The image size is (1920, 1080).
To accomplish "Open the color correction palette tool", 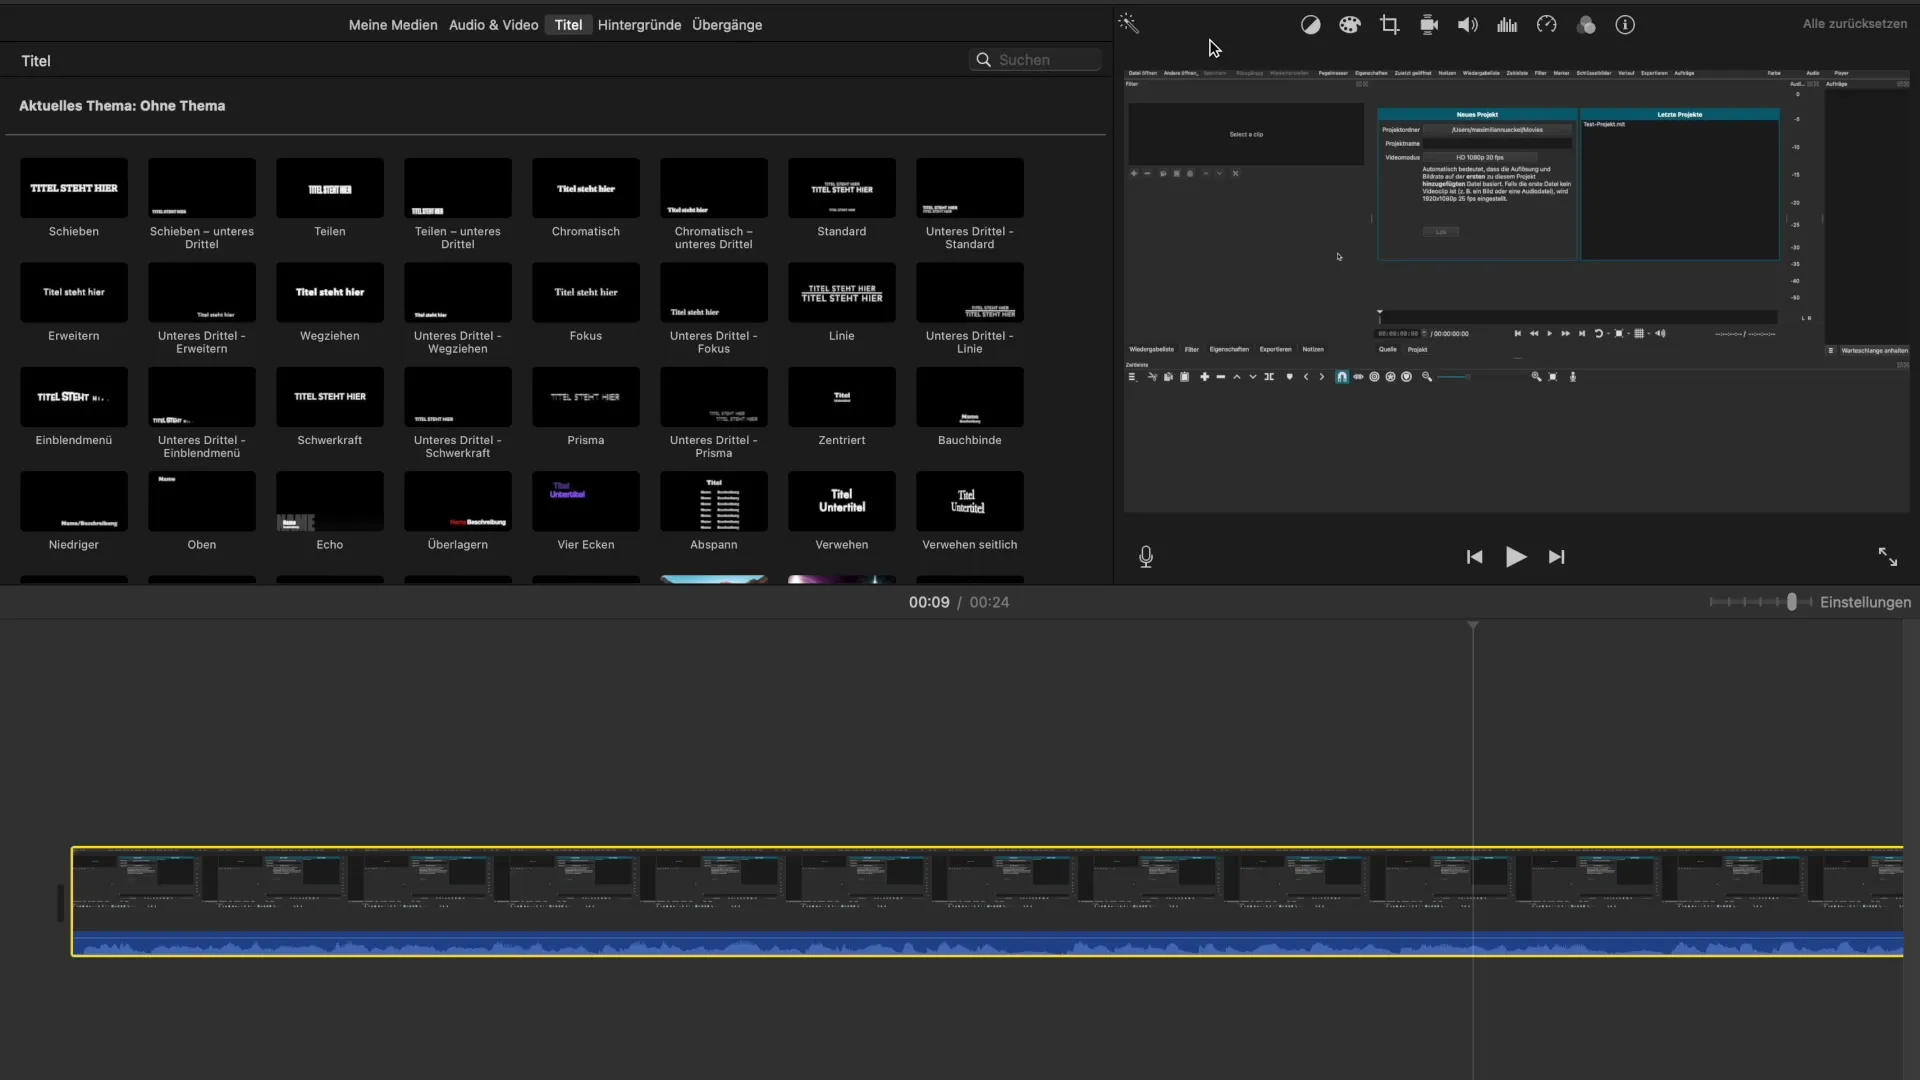I will click(1350, 25).
